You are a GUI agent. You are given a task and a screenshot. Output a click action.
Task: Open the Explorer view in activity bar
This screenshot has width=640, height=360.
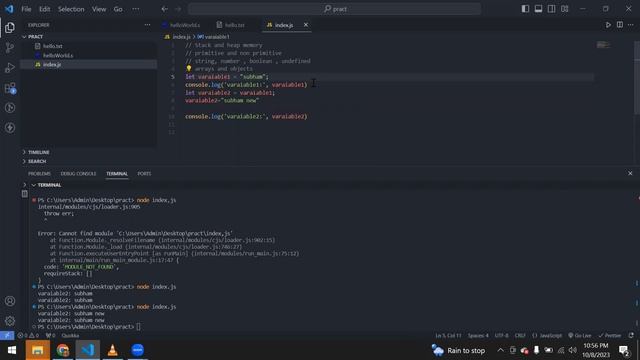[10, 28]
